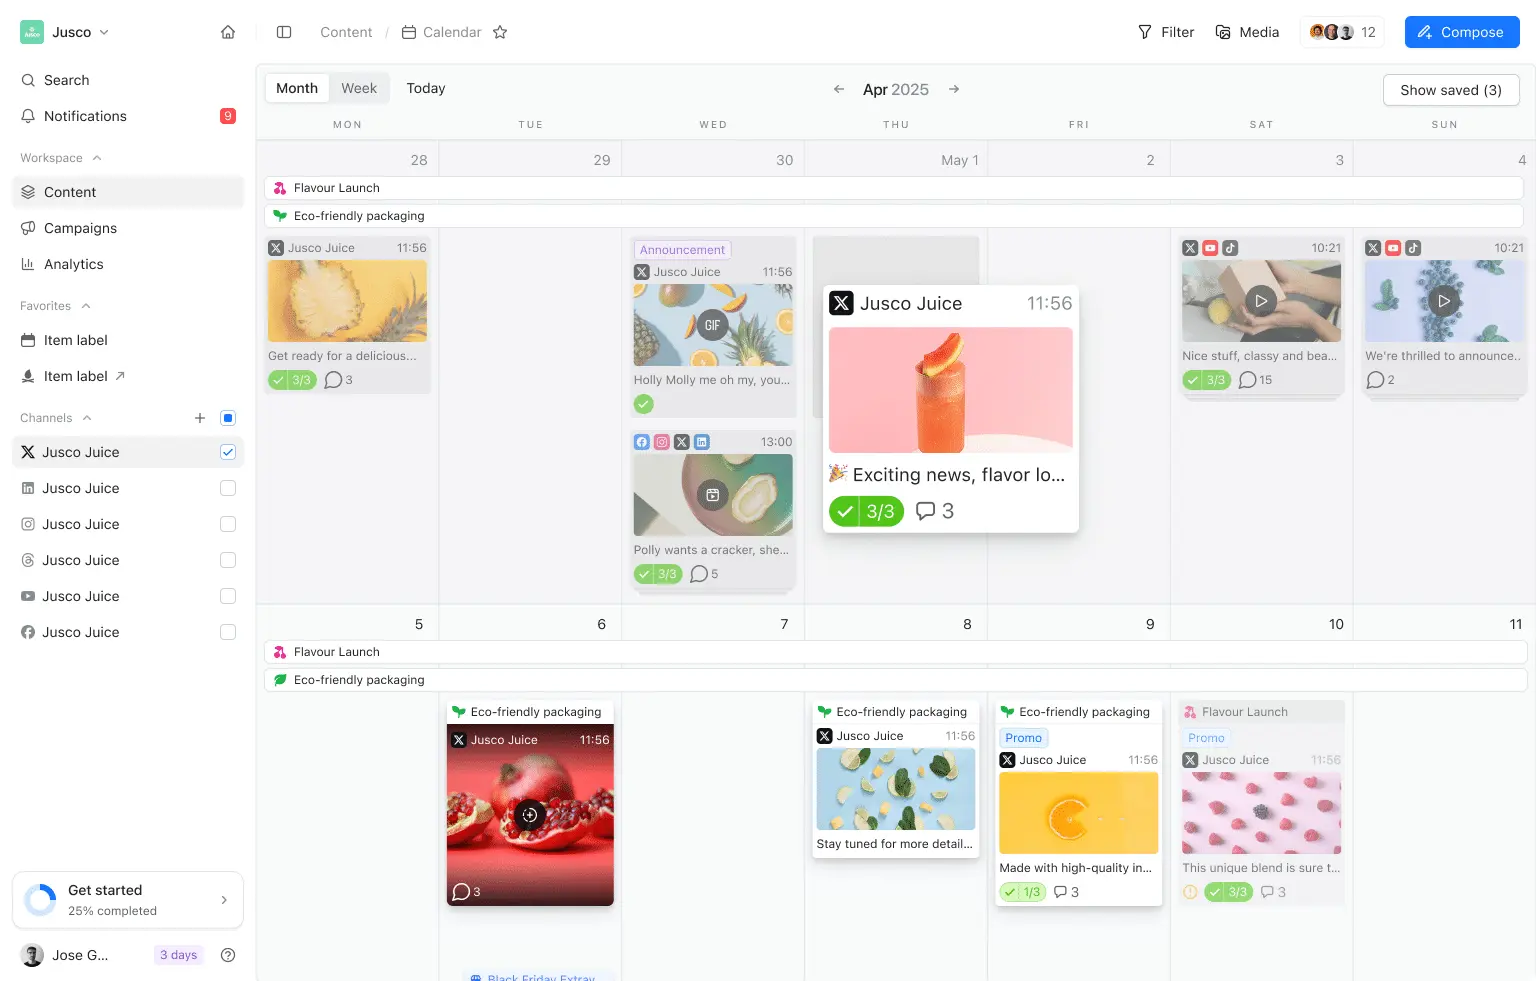The height and width of the screenshot is (981, 1536).
Task: Switch to Month view tab
Action: coord(297,88)
